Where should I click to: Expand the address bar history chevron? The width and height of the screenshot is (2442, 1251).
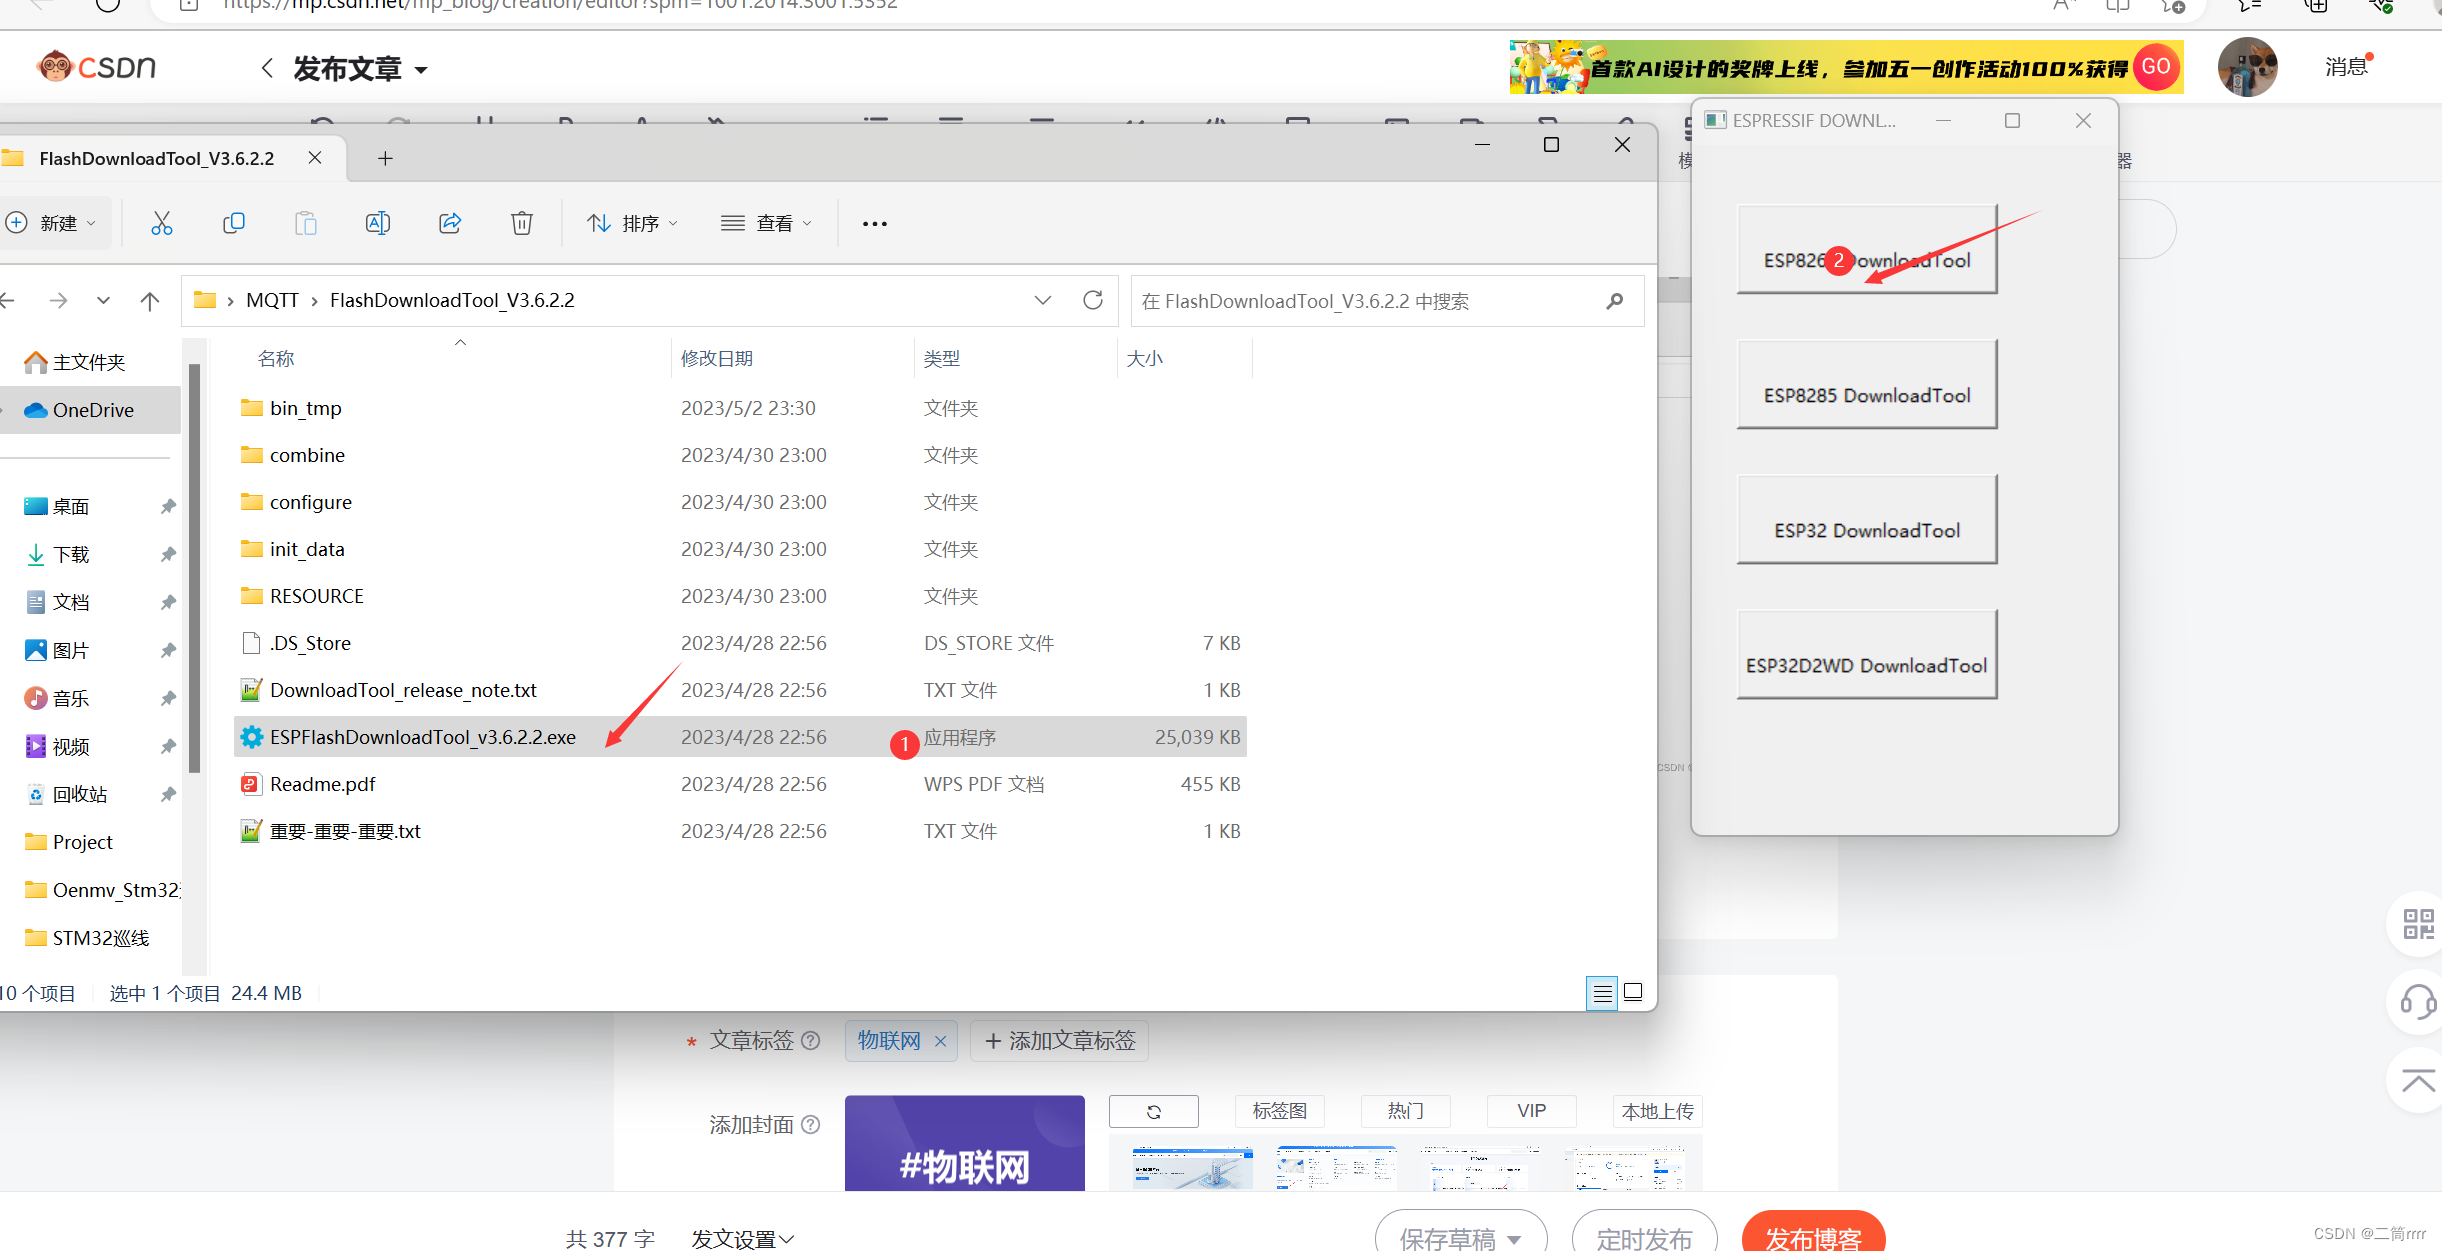point(1043,300)
